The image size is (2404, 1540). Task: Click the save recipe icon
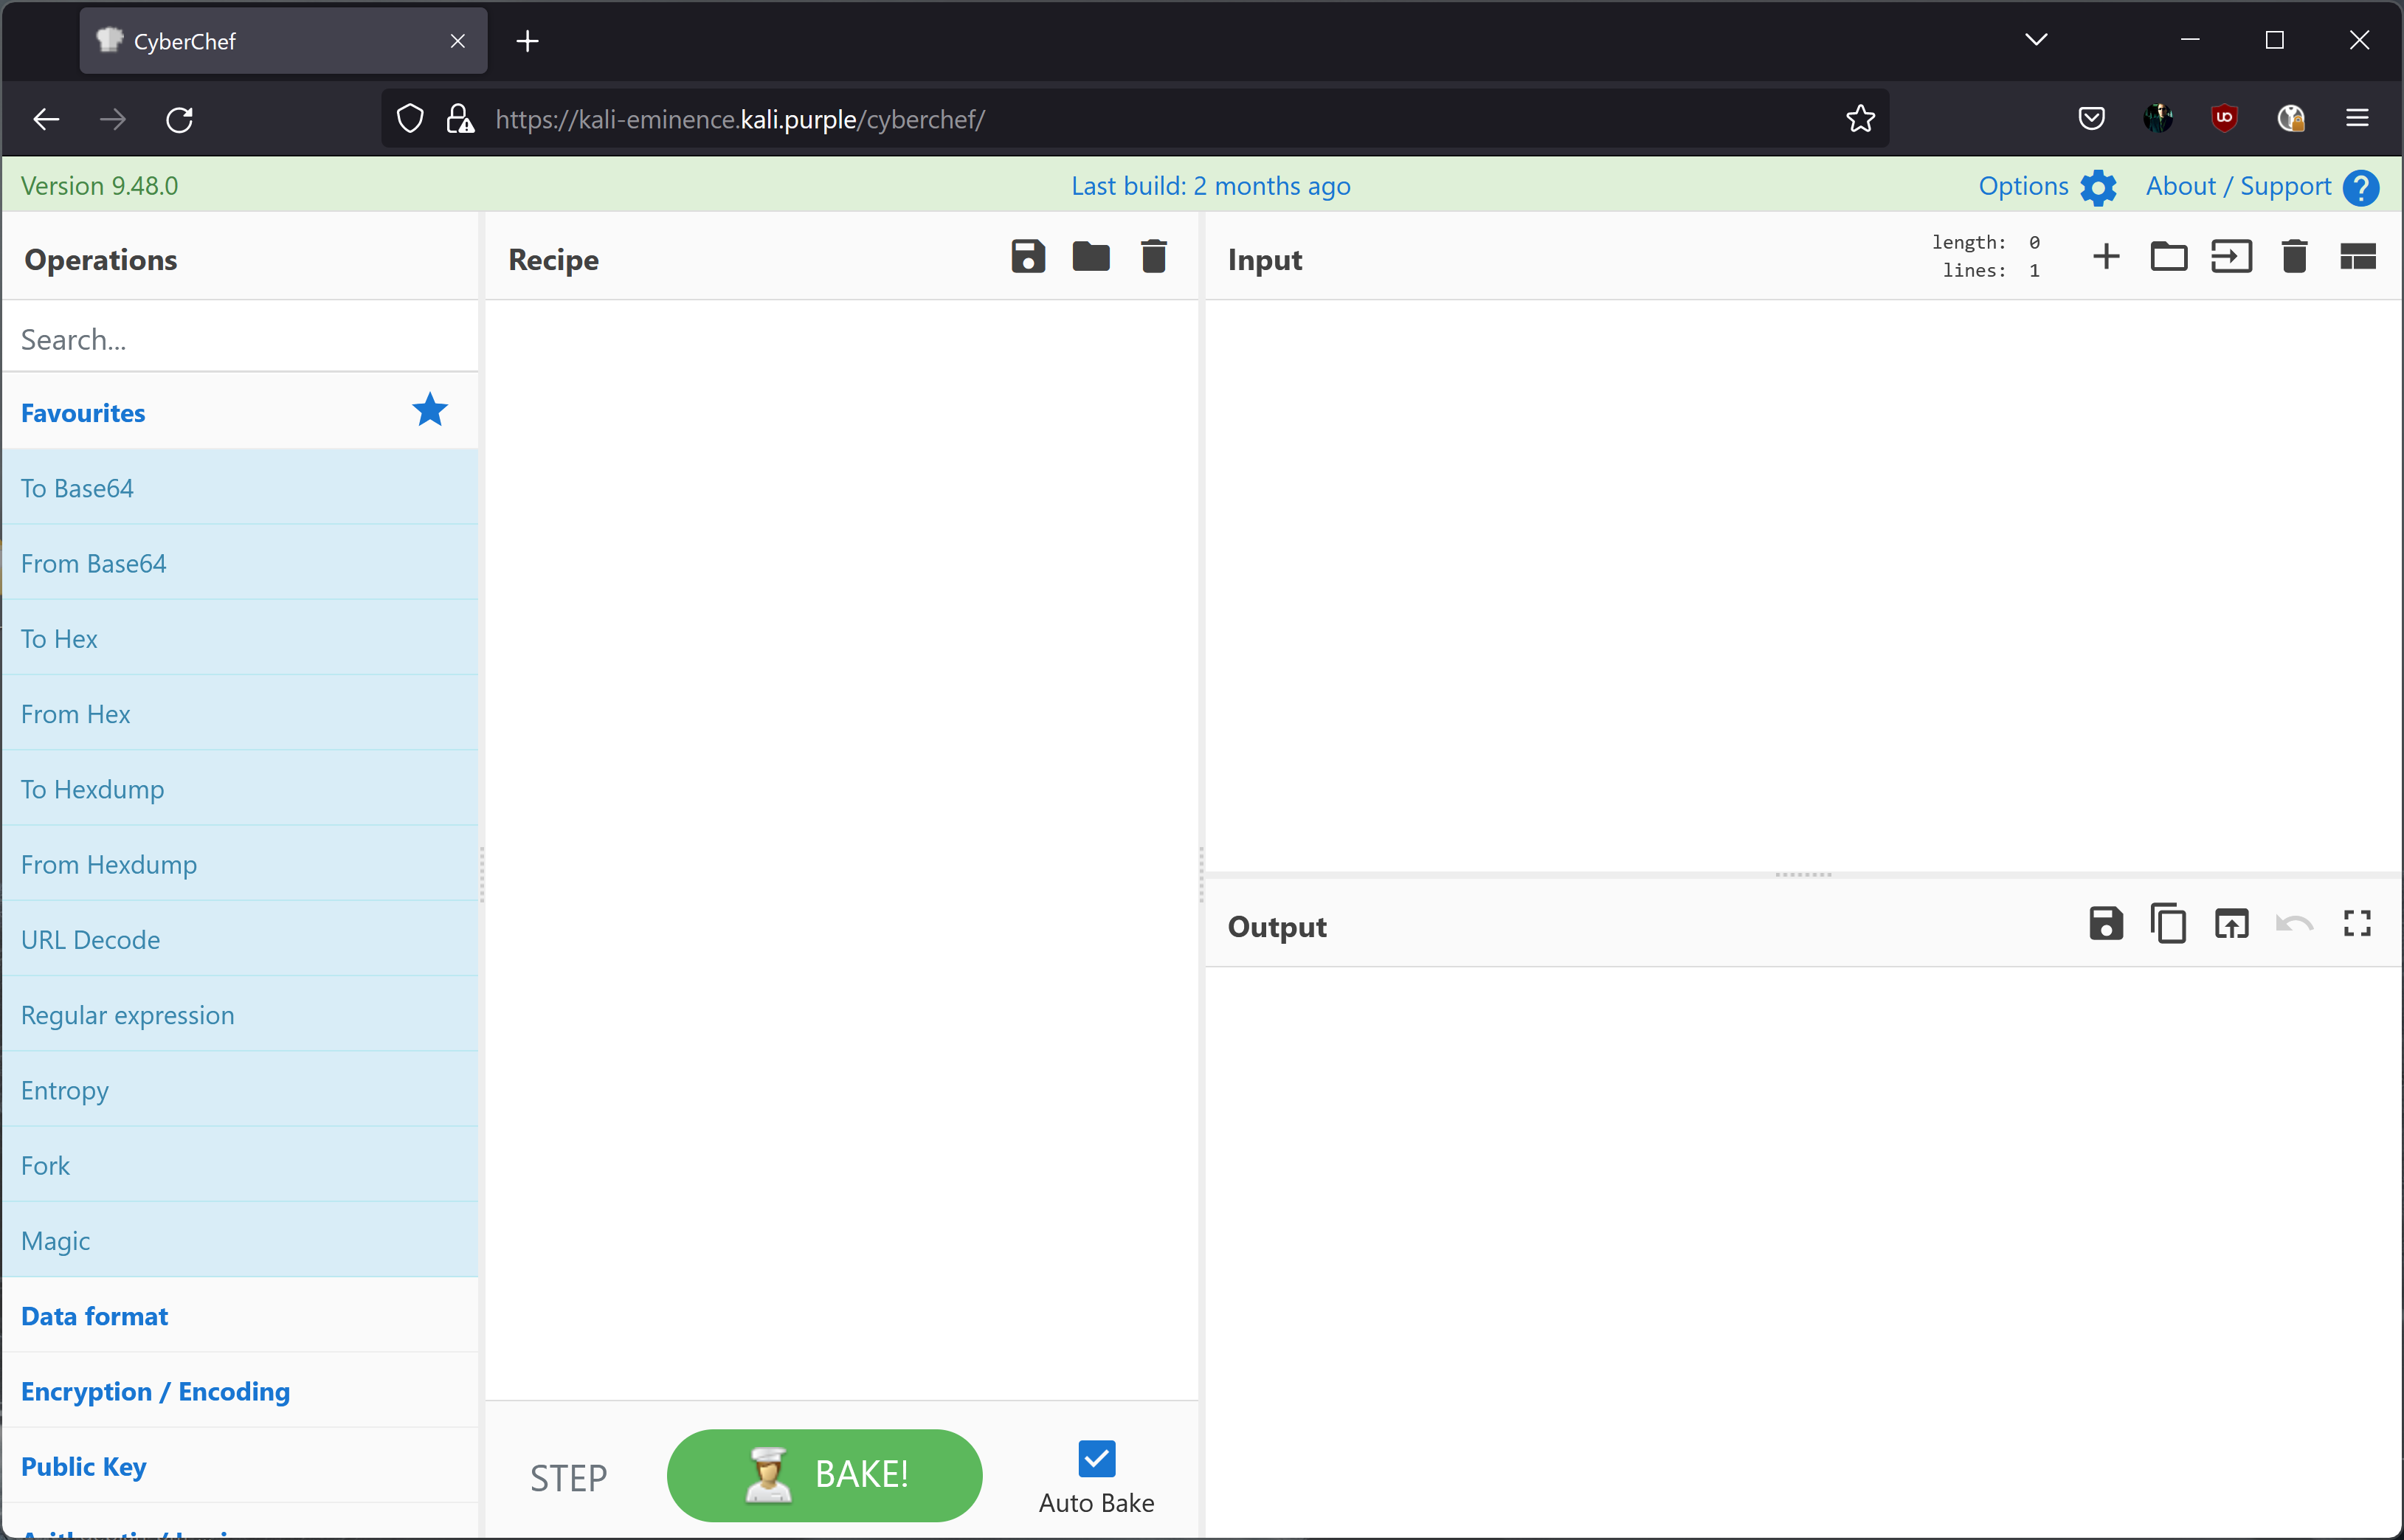1027,258
